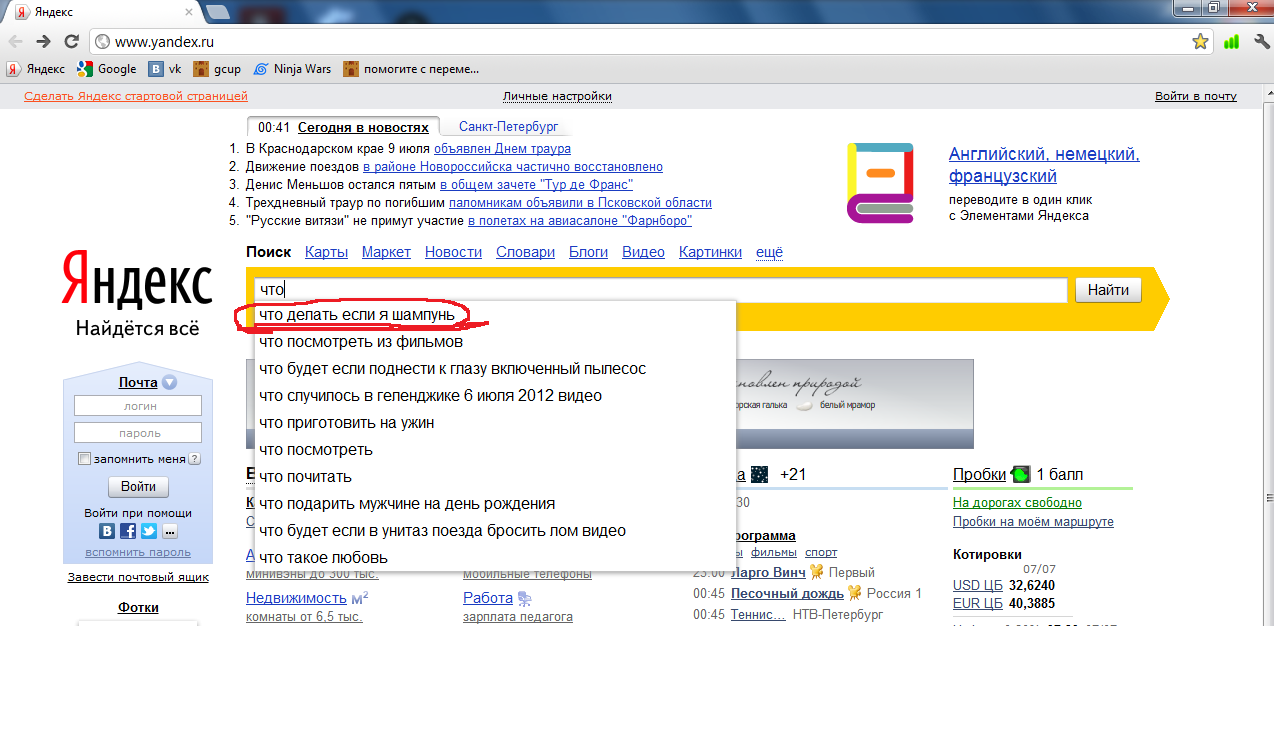Click the USD ЦБ exchange rate link
This screenshot has width=1274, height=732.
click(978, 585)
